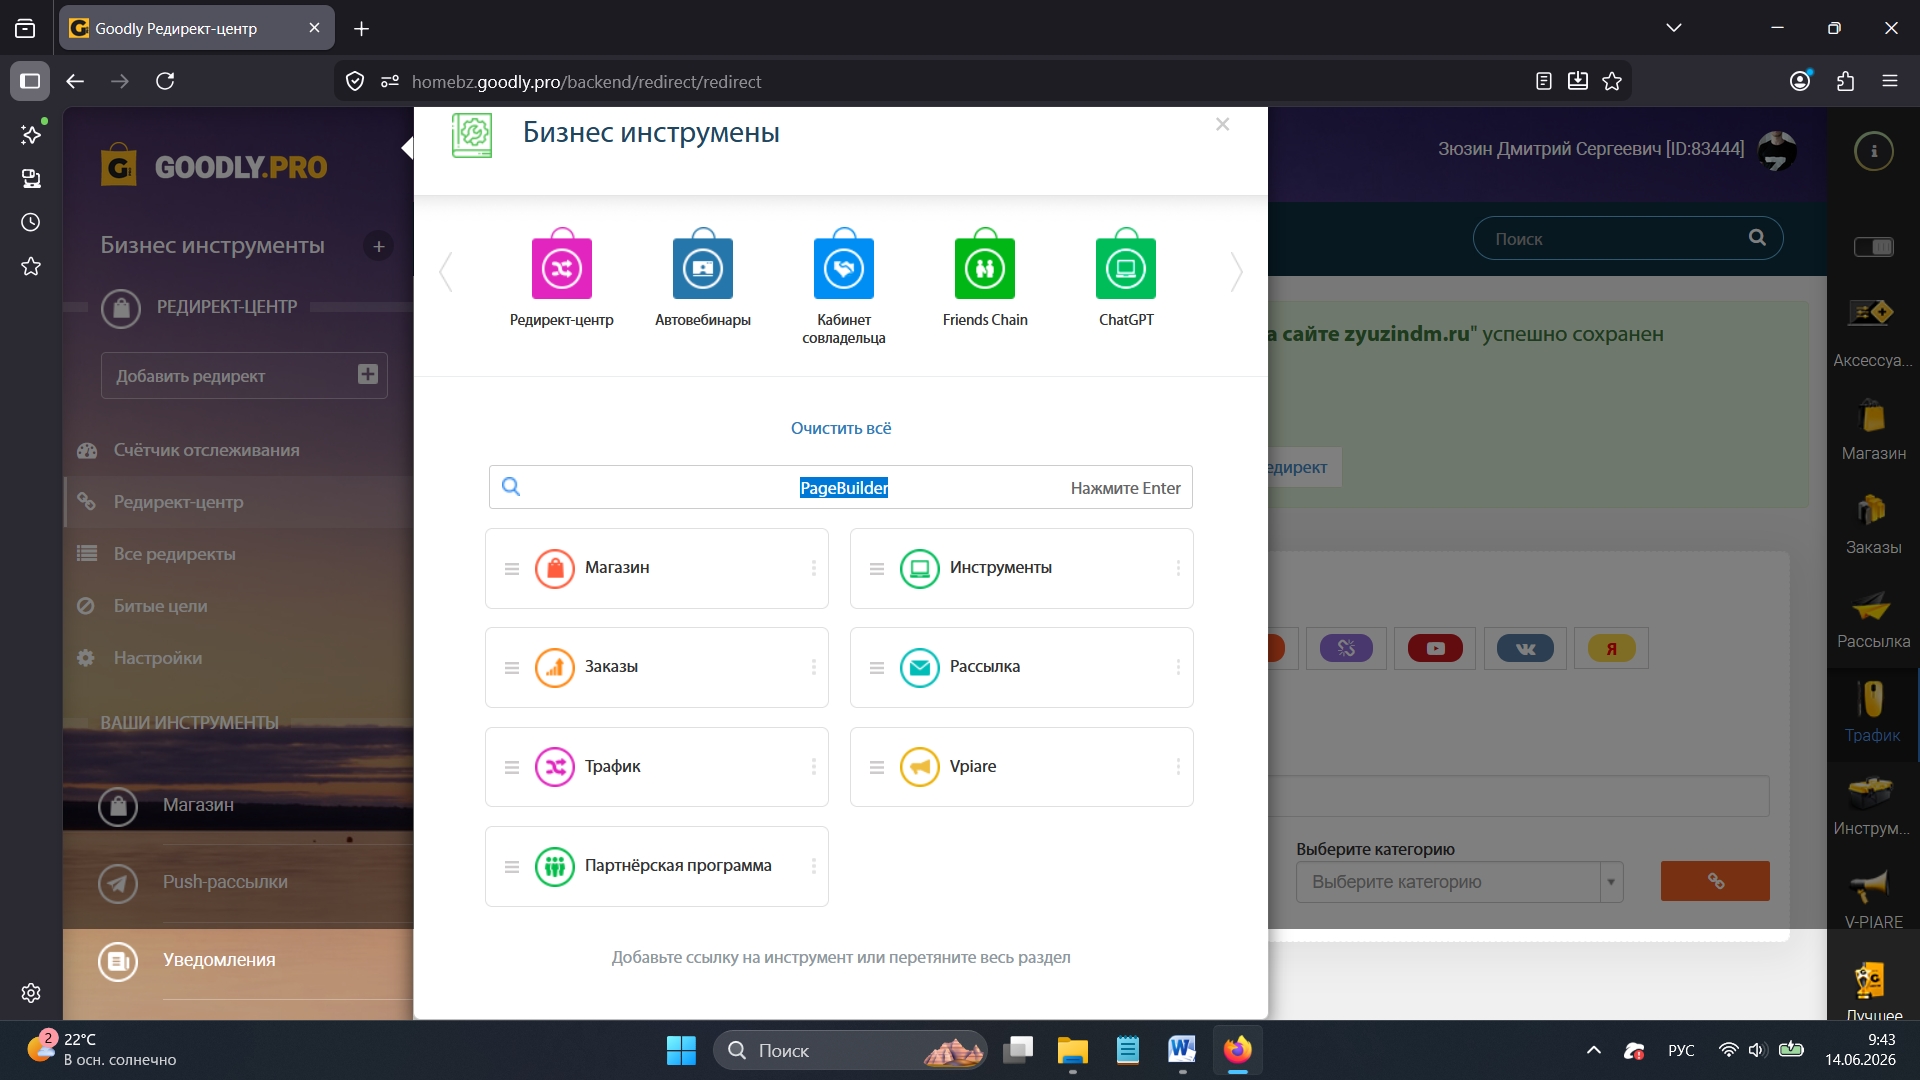
Task: Open the Заказы section card
Action: coord(657,667)
